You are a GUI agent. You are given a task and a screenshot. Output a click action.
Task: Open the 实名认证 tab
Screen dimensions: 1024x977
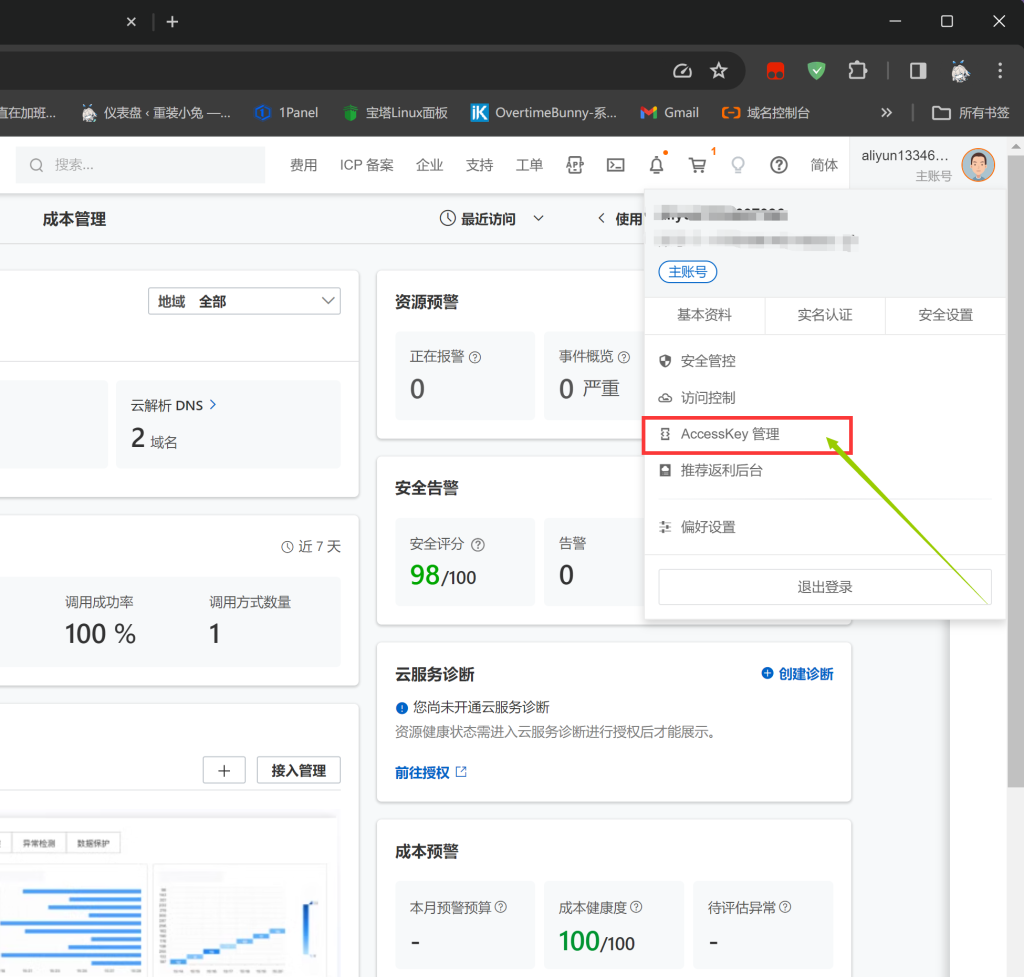point(825,315)
